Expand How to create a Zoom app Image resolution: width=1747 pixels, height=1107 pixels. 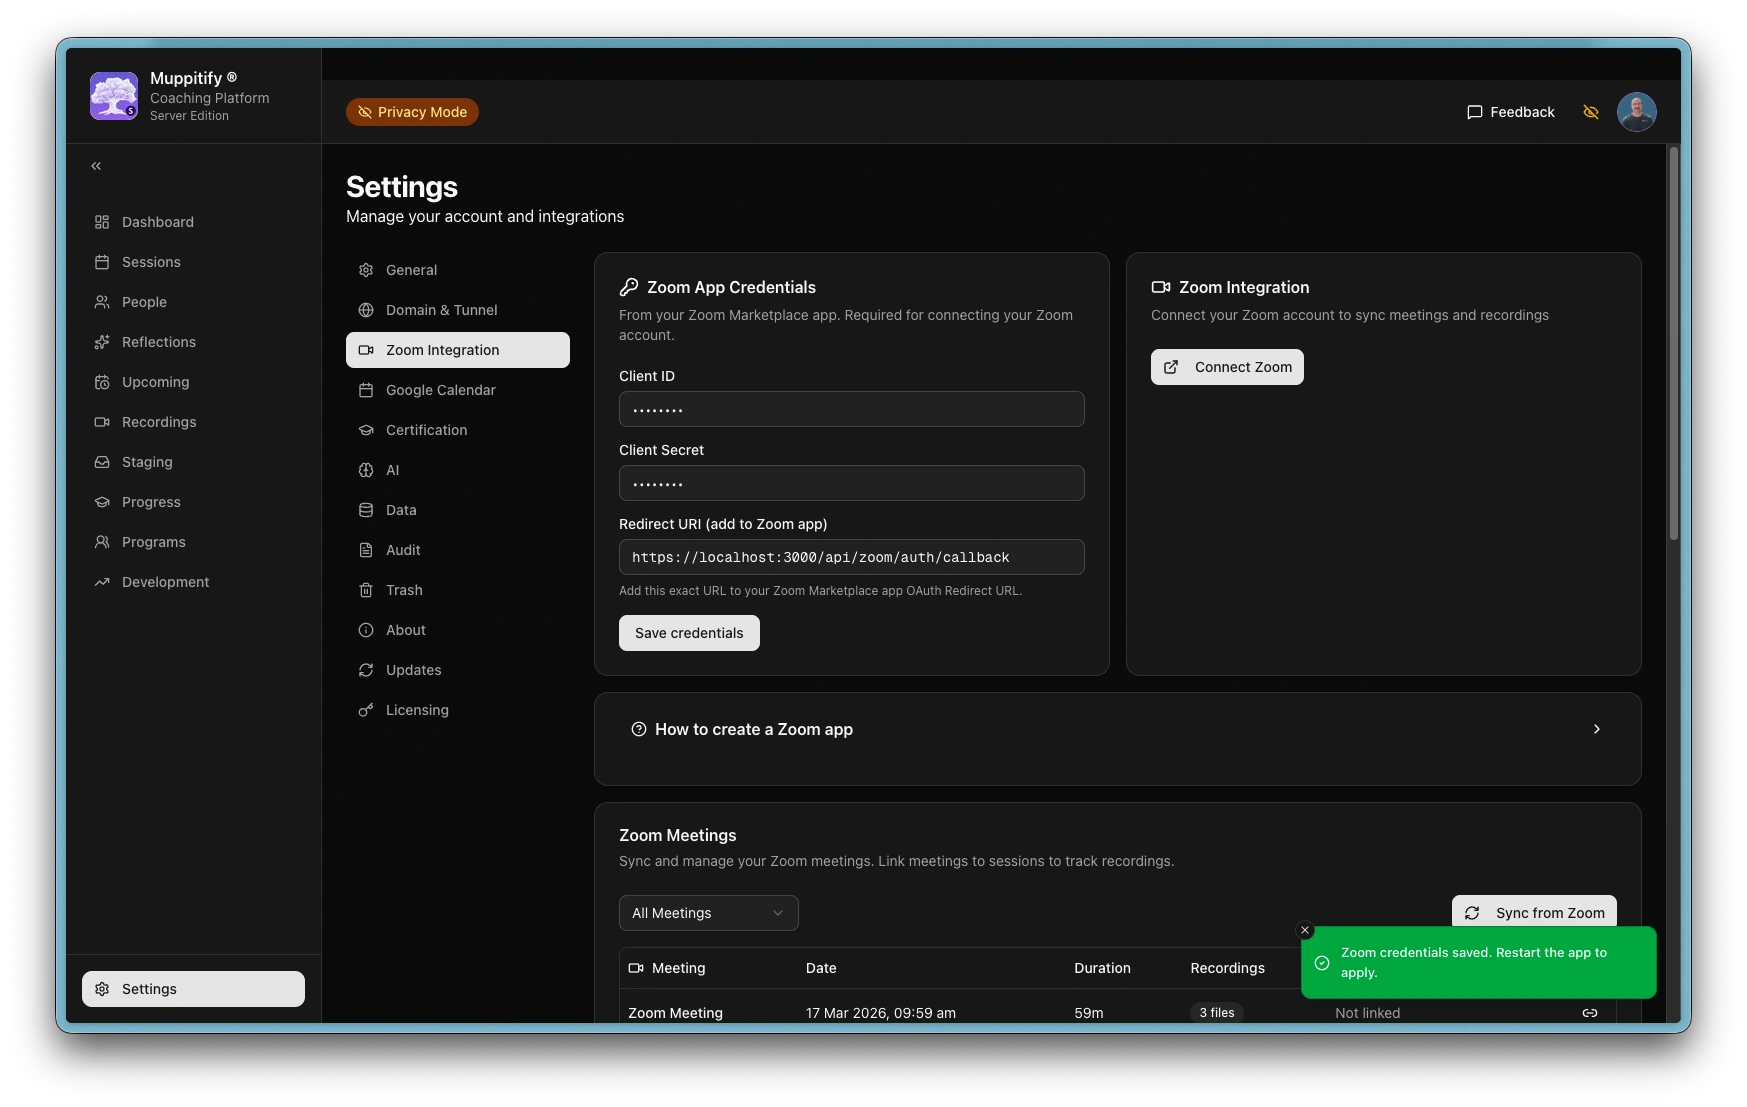click(x=1117, y=730)
